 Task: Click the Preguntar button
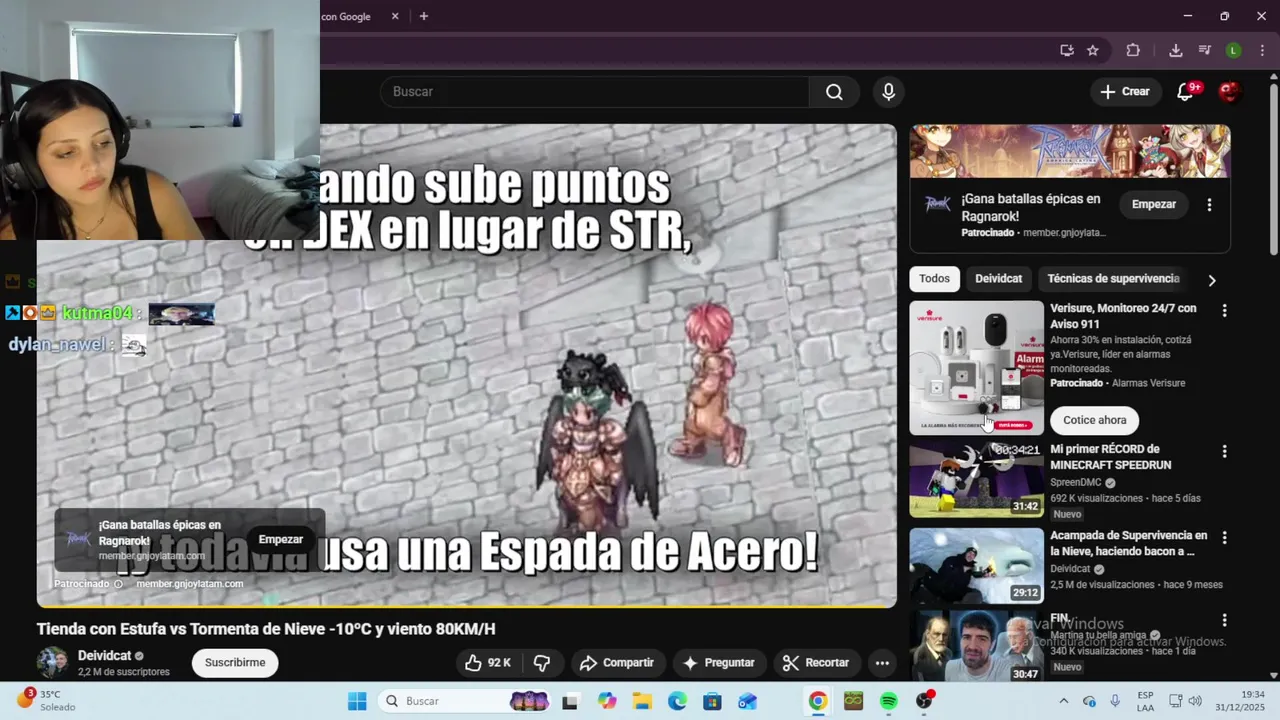[719, 663]
